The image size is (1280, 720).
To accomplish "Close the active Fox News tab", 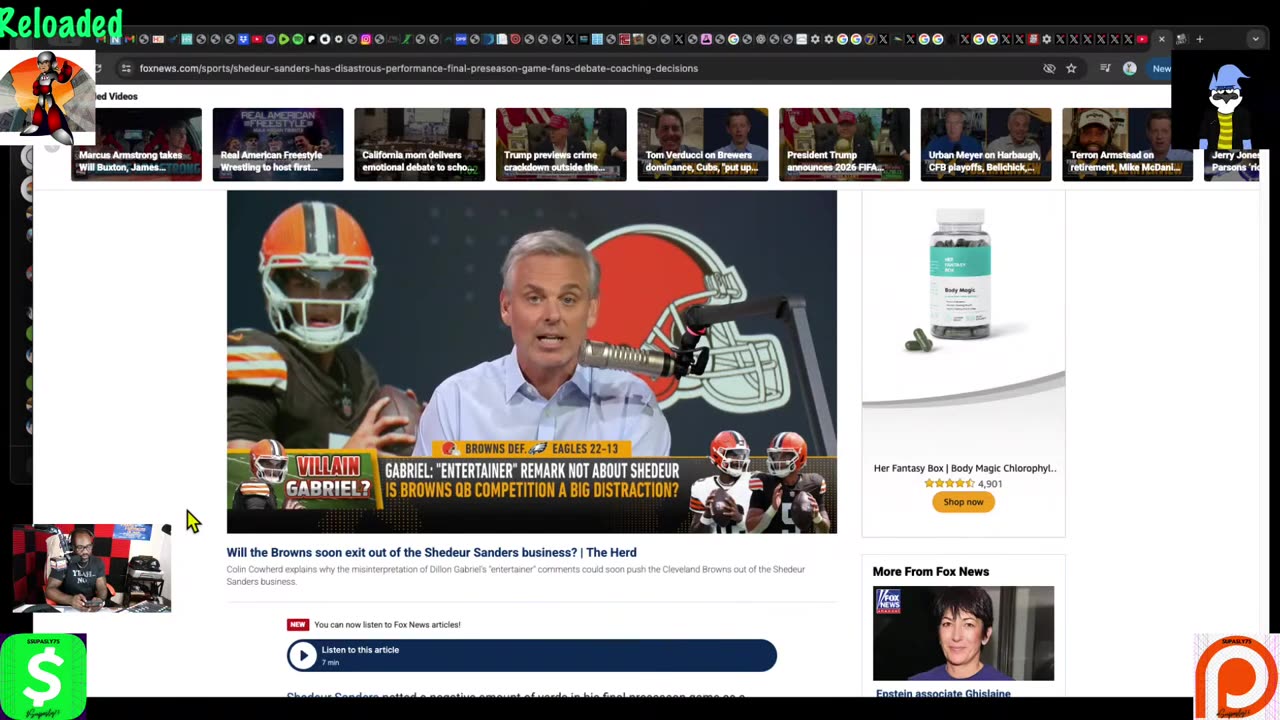I will pyautogui.click(x=1161, y=39).
